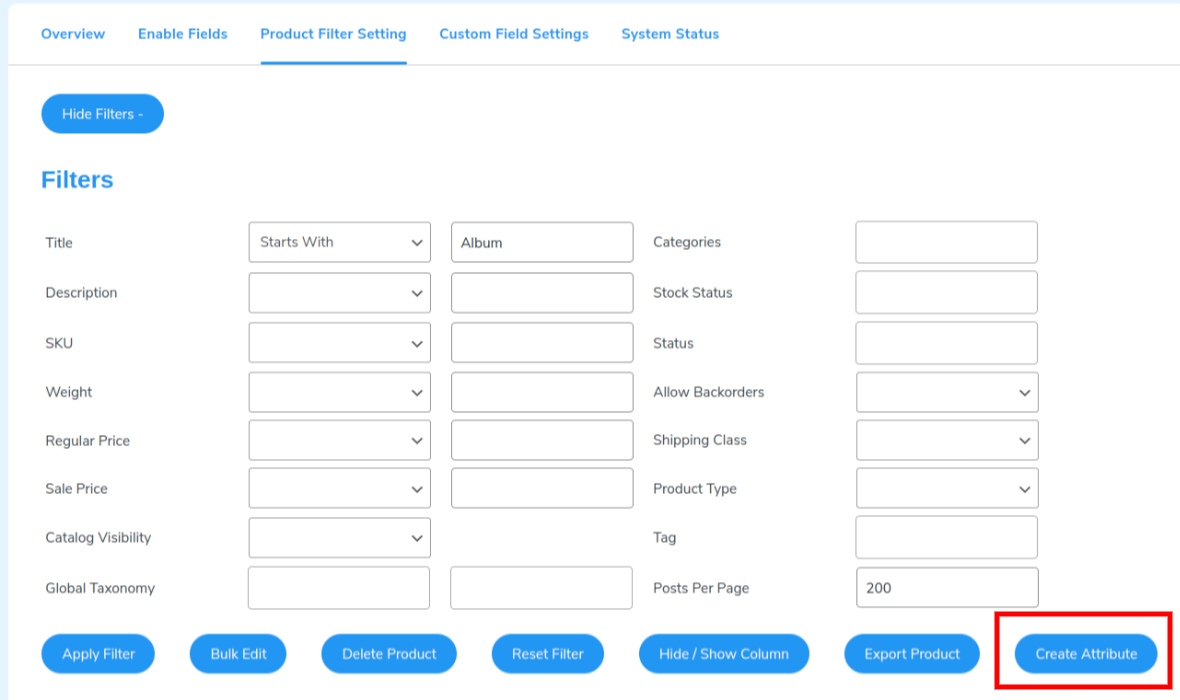Open the Allow Backorders dropdown
Viewport: 1180px width, 700px height.
(x=946, y=391)
